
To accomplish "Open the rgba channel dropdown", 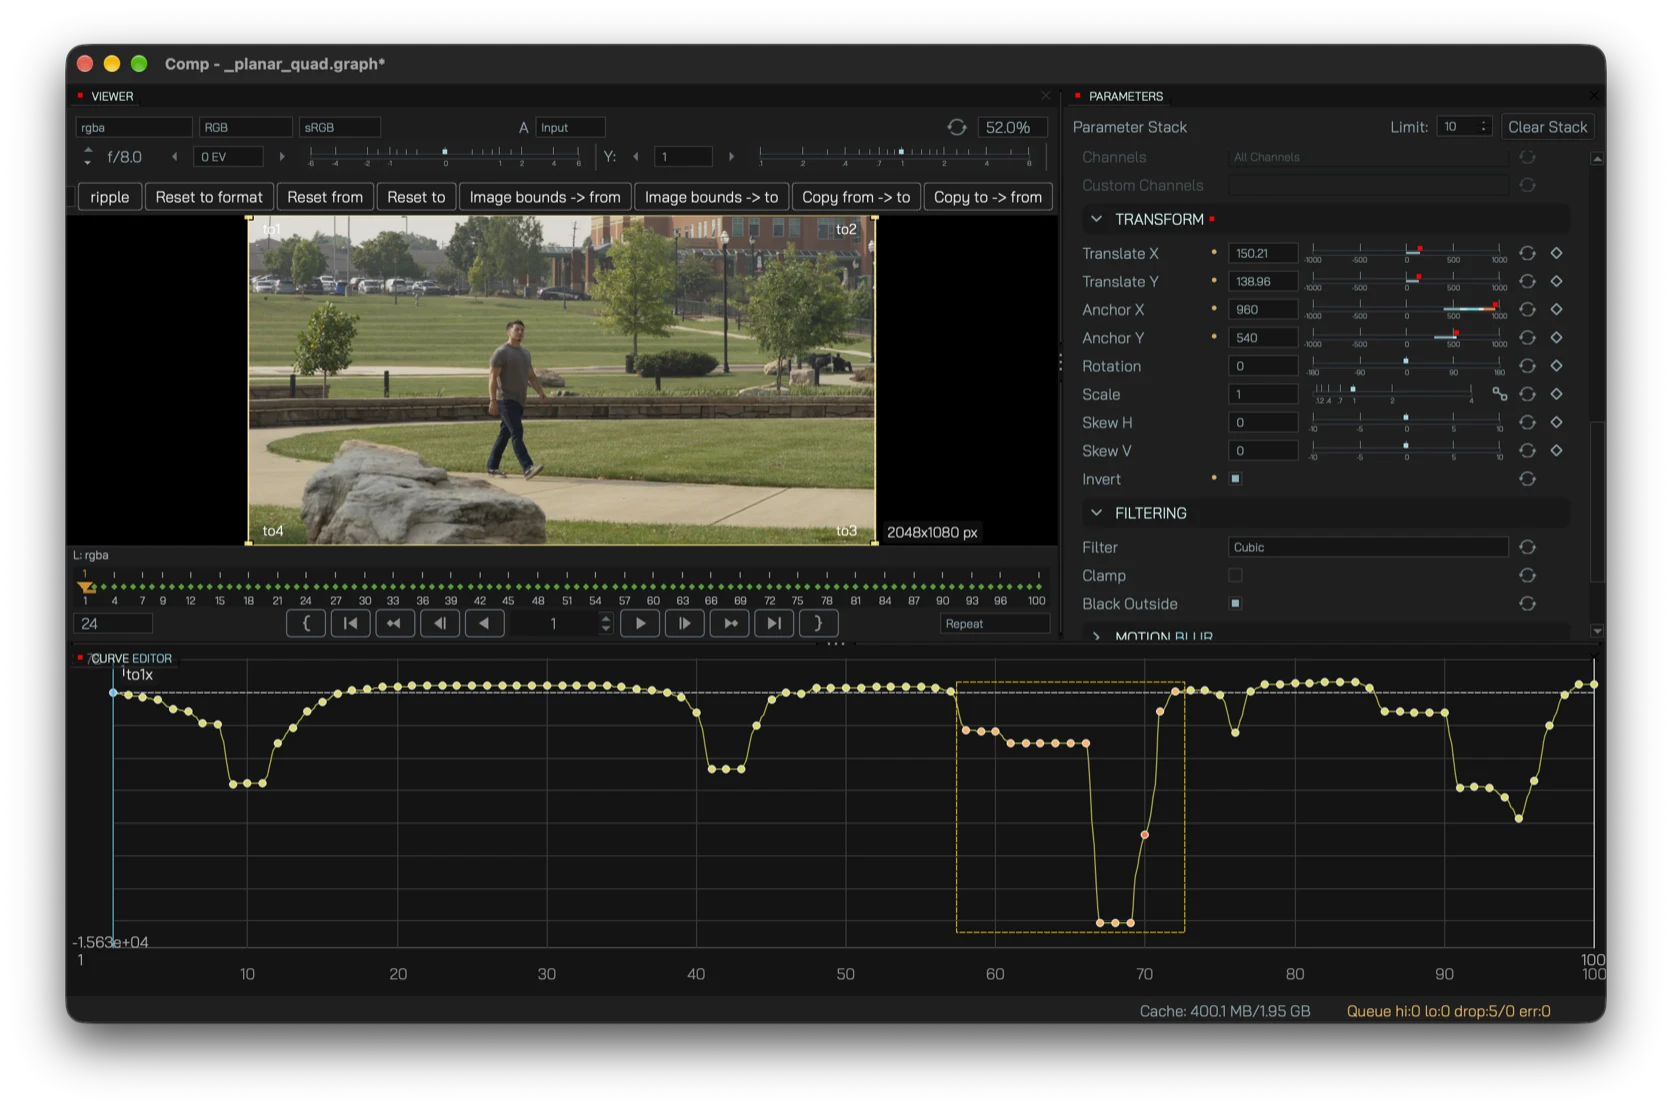I will click(x=134, y=127).
